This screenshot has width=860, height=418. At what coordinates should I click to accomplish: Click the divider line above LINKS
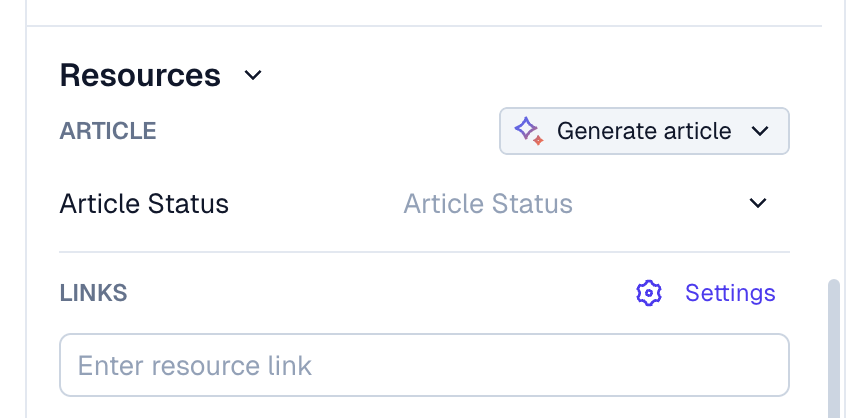coord(425,252)
